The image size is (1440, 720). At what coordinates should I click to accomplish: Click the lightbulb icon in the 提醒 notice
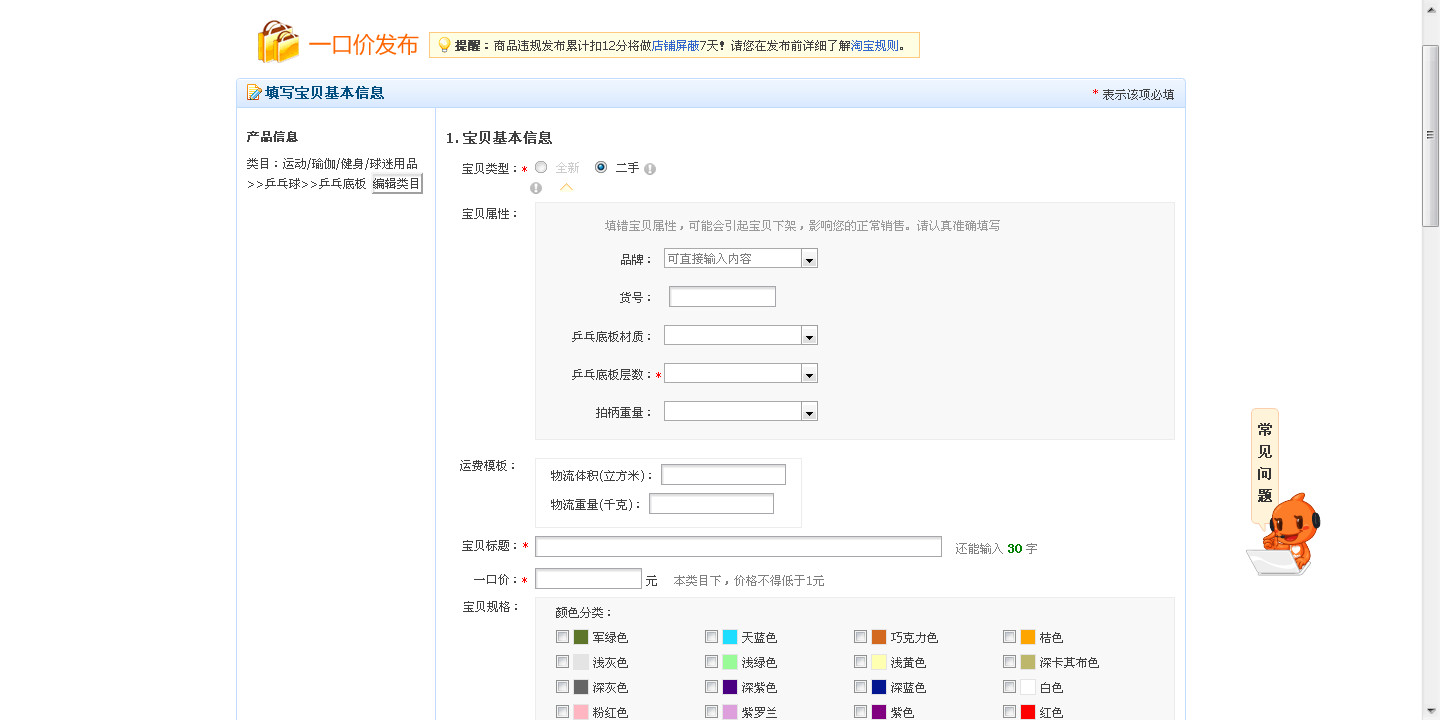pos(444,45)
